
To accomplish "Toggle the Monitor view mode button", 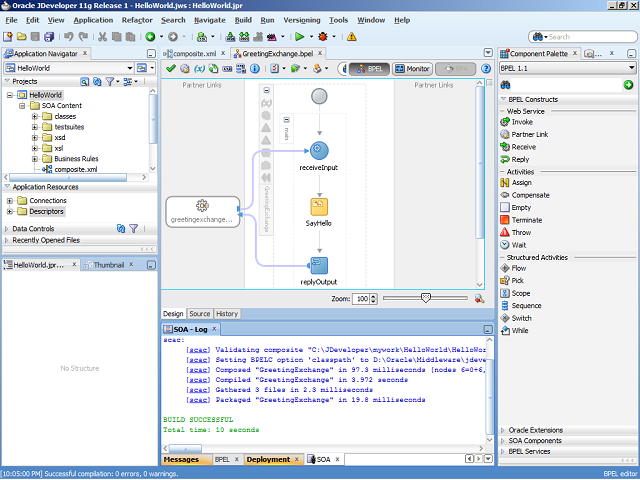I will (x=413, y=69).
